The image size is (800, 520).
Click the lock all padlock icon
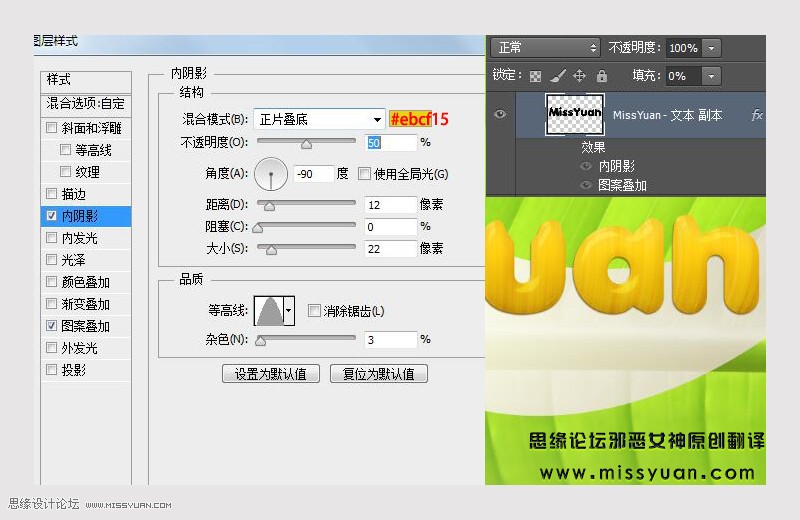pyautogui.click(x=602, y=76)
